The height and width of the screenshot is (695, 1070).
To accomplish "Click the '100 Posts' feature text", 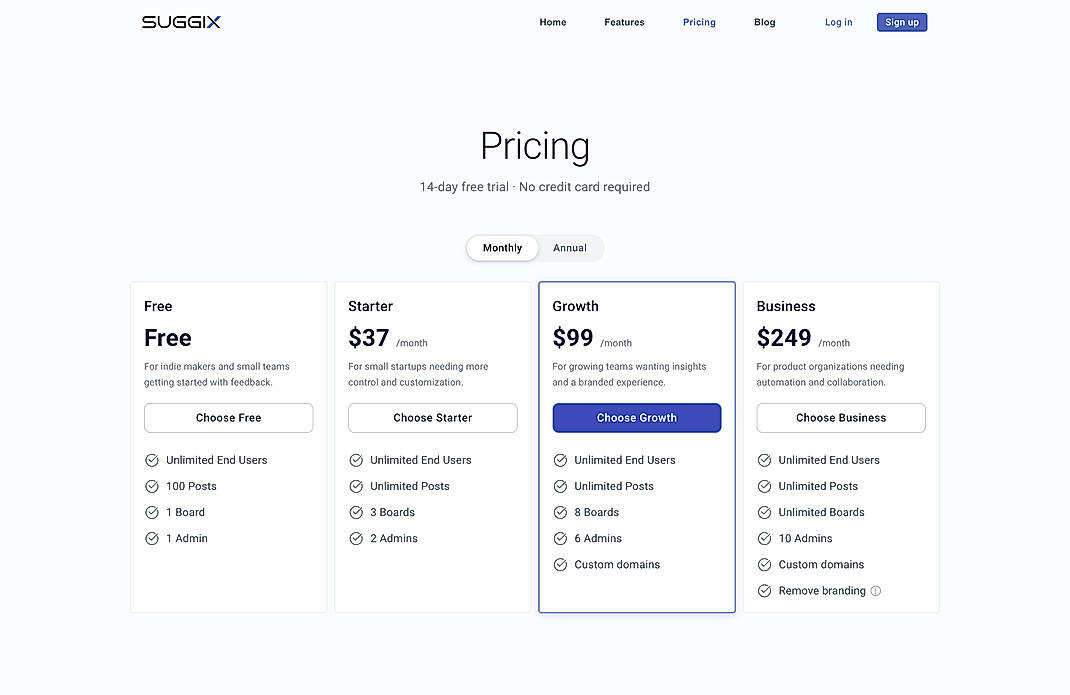I will pyautogui.click(x=191, y=487).
